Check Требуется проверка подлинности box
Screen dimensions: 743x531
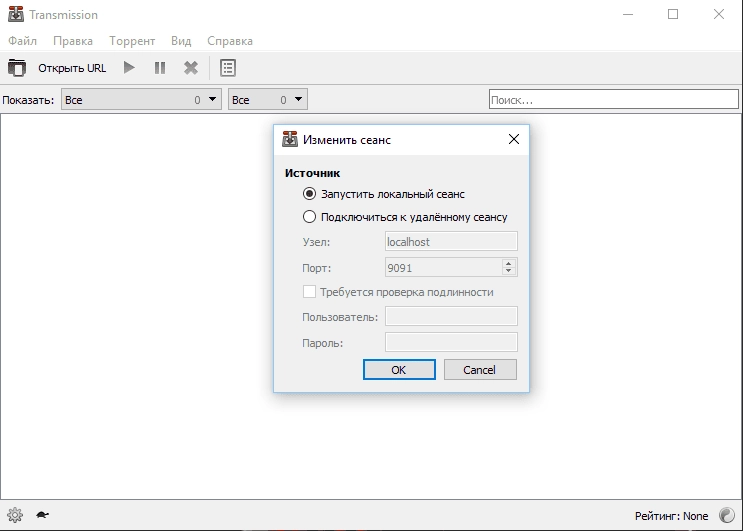(309, 292)
